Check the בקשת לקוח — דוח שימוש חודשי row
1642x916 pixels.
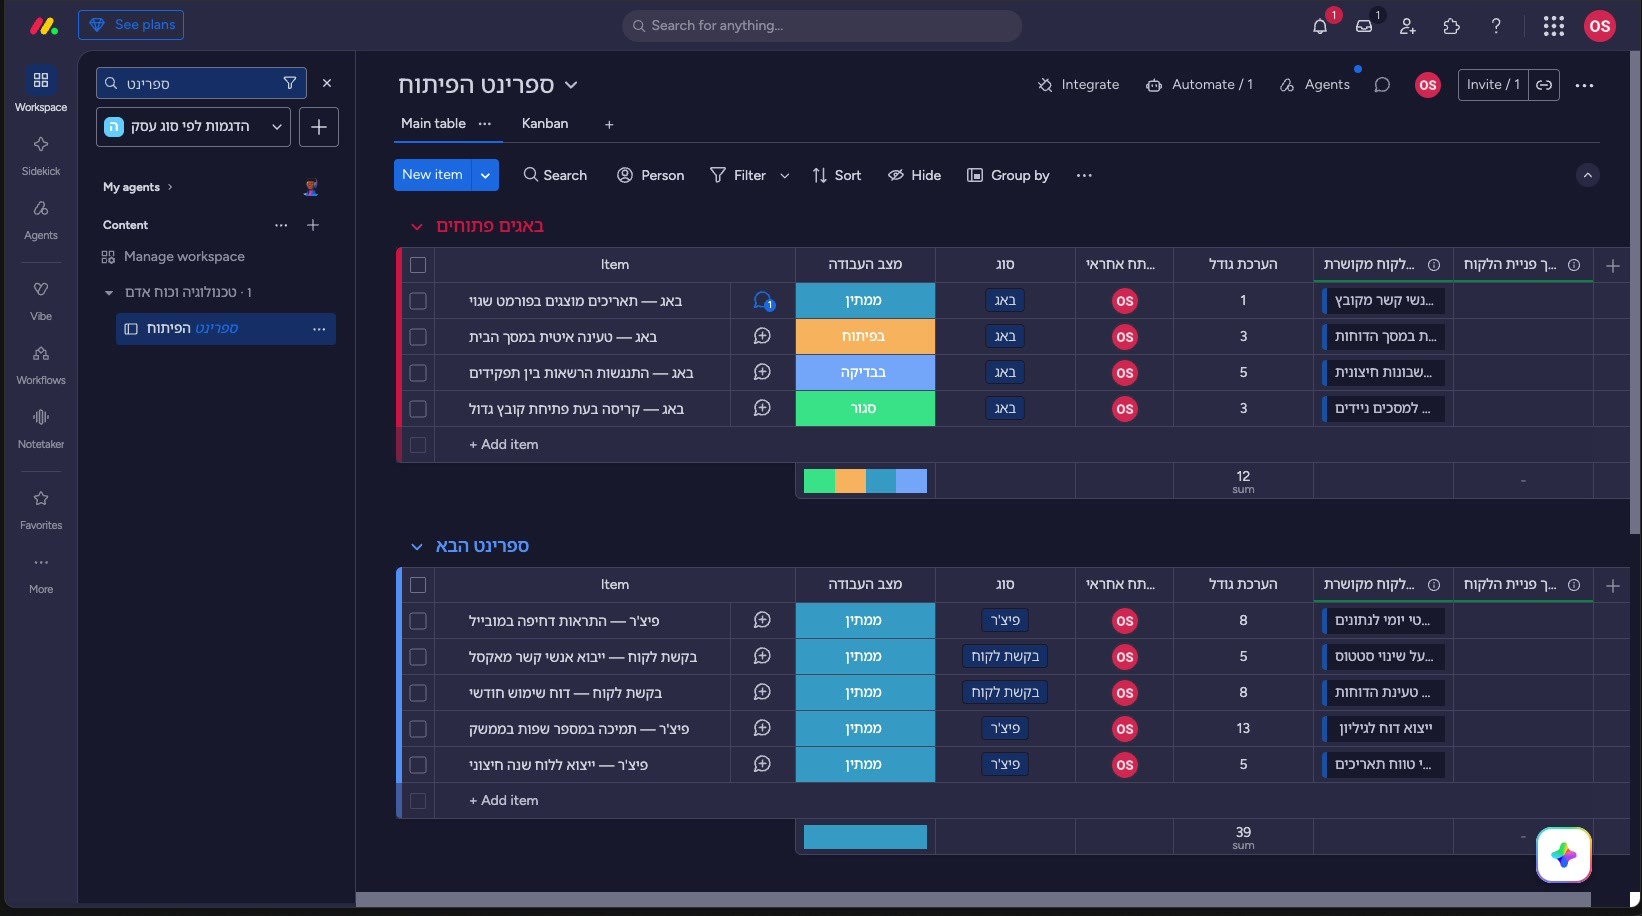point(418,693)
